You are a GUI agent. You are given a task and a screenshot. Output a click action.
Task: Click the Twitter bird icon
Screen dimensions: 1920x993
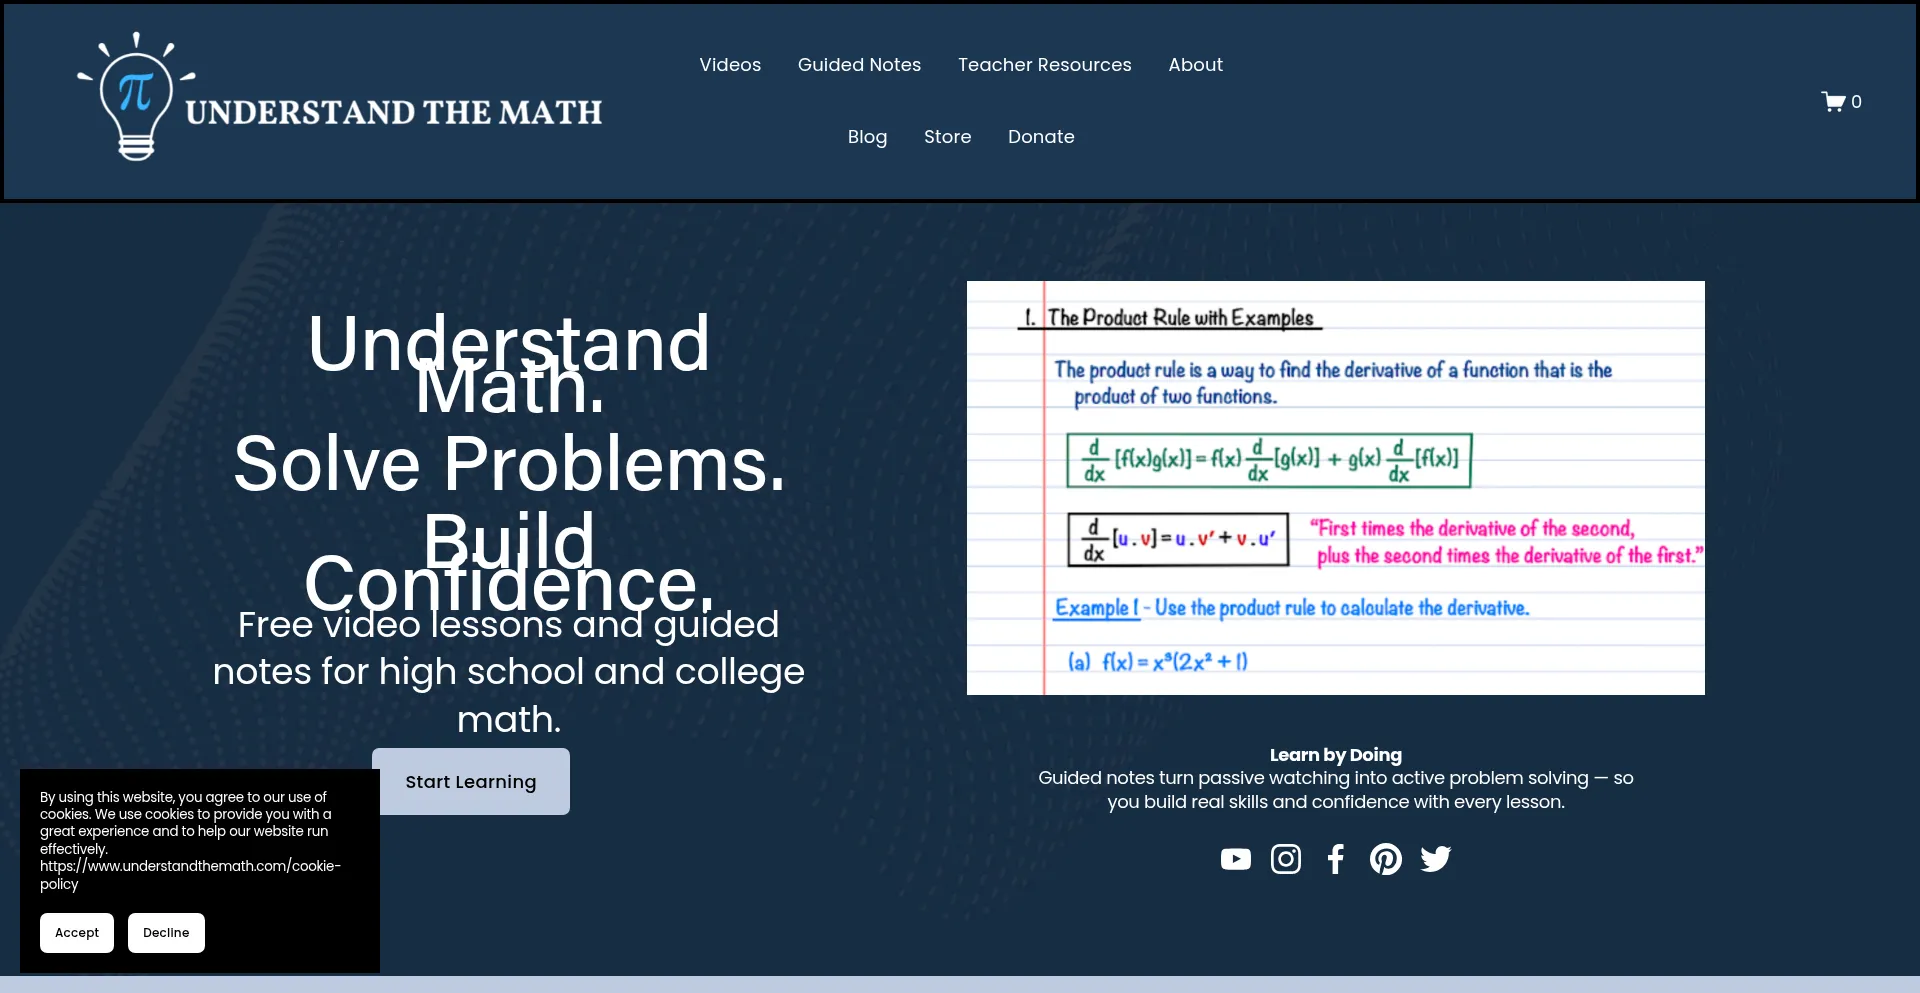click(x=1435, y=859)
